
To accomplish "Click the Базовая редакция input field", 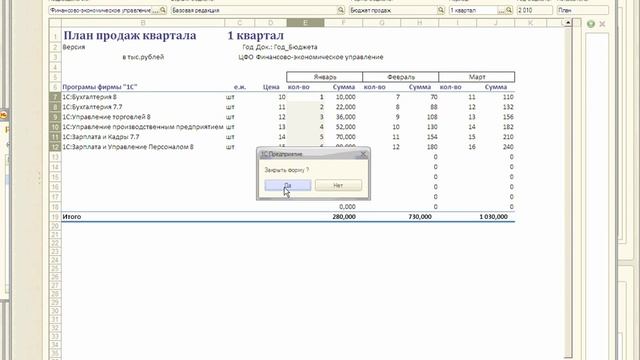I will click(x=254, y=10).
